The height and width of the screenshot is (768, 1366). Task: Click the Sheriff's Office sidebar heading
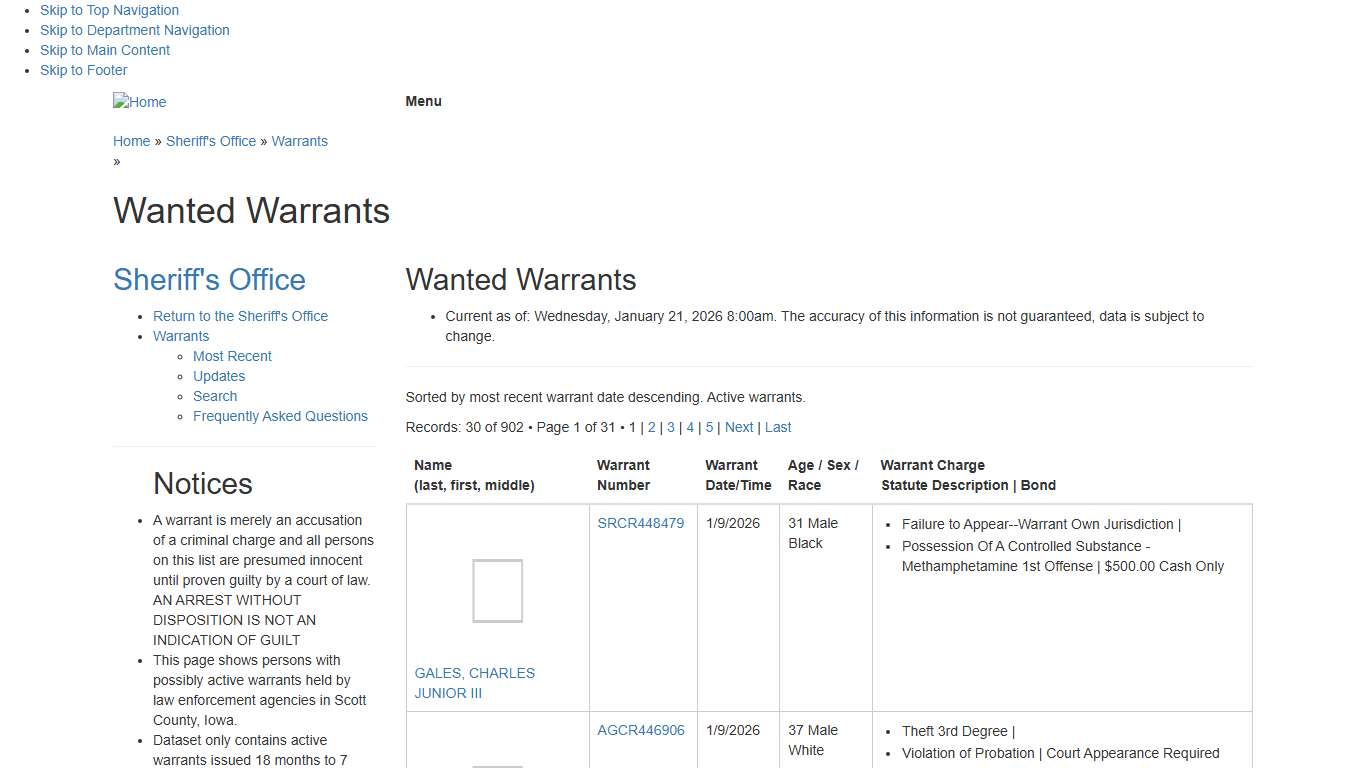(210, 280)
